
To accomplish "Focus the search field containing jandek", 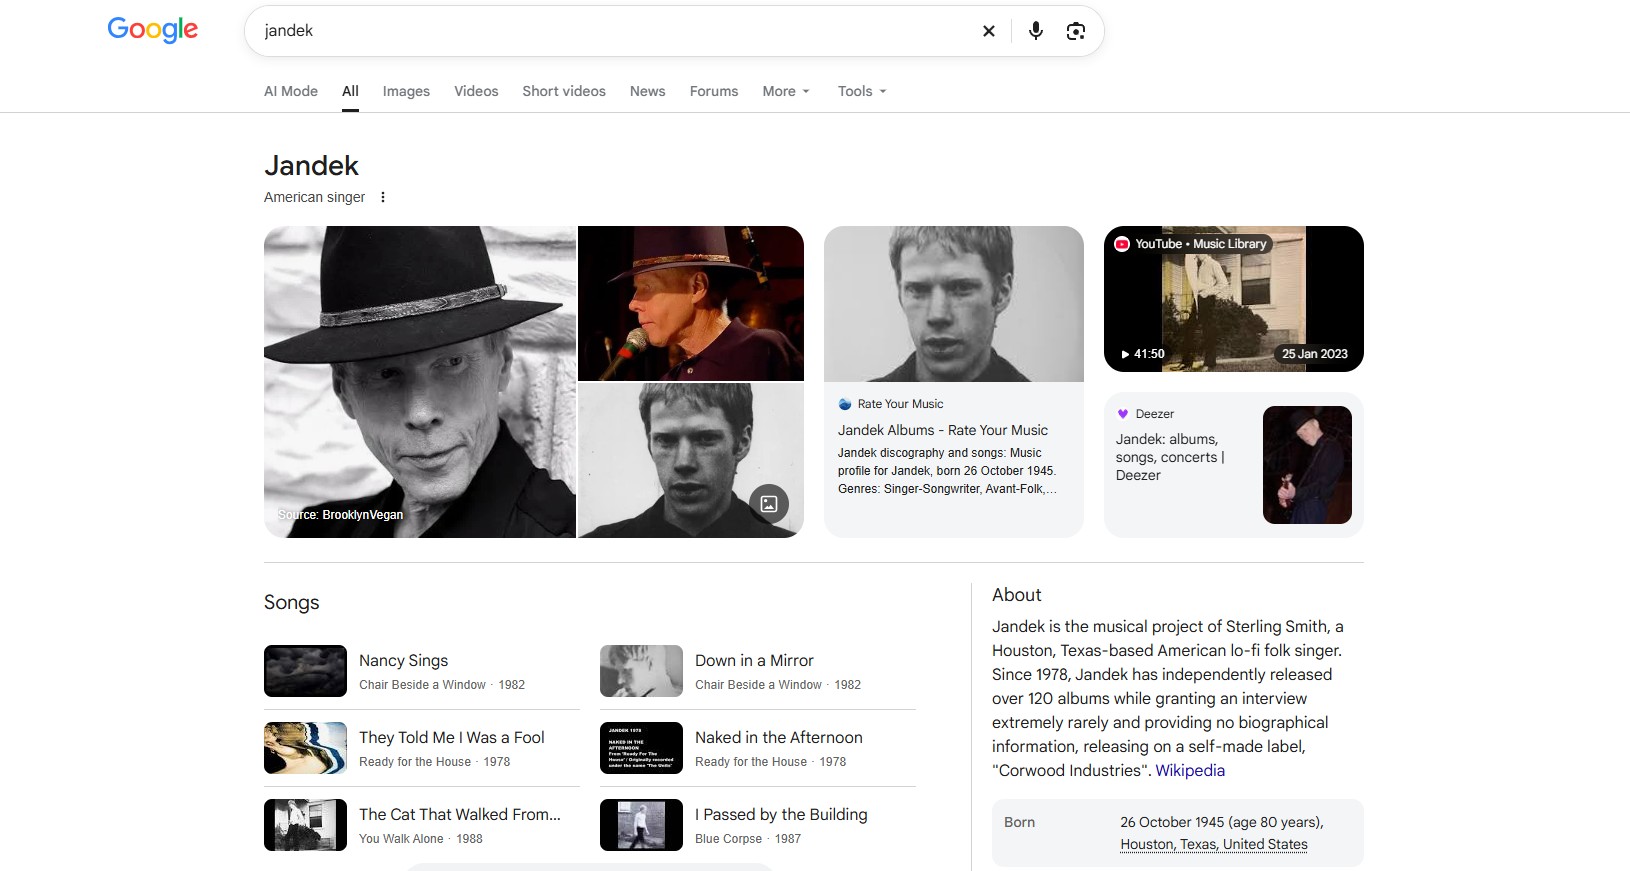I will 610,31.
